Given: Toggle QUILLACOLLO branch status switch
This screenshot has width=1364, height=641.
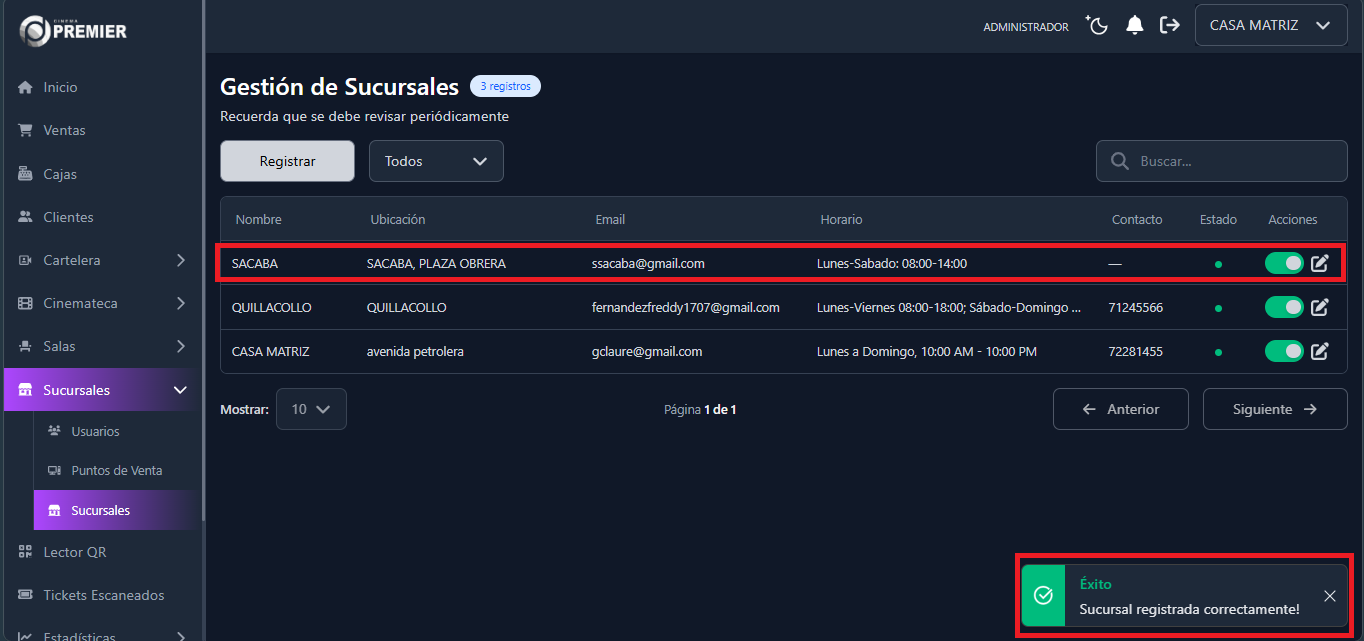Looking at the screenshot, I should point(1284,308).
